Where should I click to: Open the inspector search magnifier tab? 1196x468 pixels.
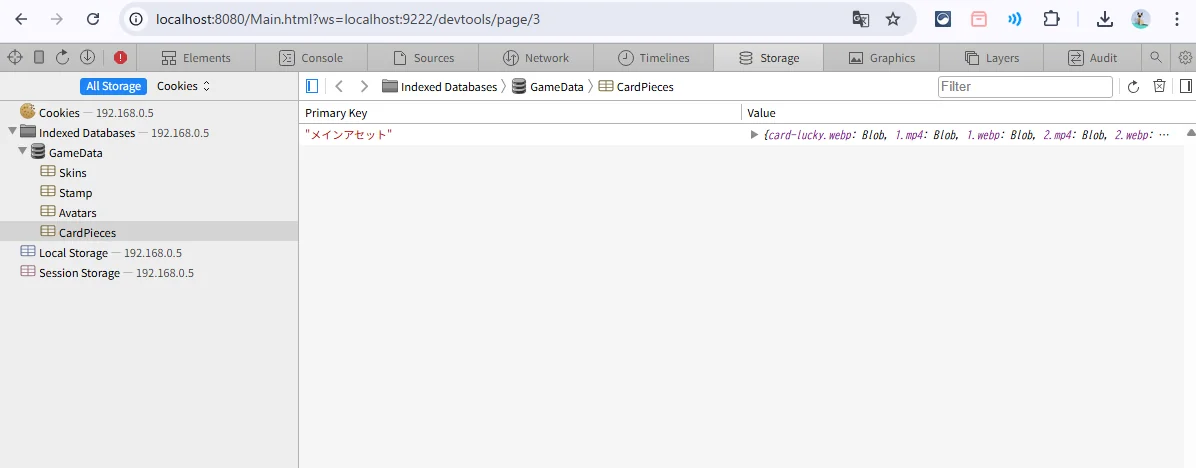pyautogui.click(x=1156, y=58)
